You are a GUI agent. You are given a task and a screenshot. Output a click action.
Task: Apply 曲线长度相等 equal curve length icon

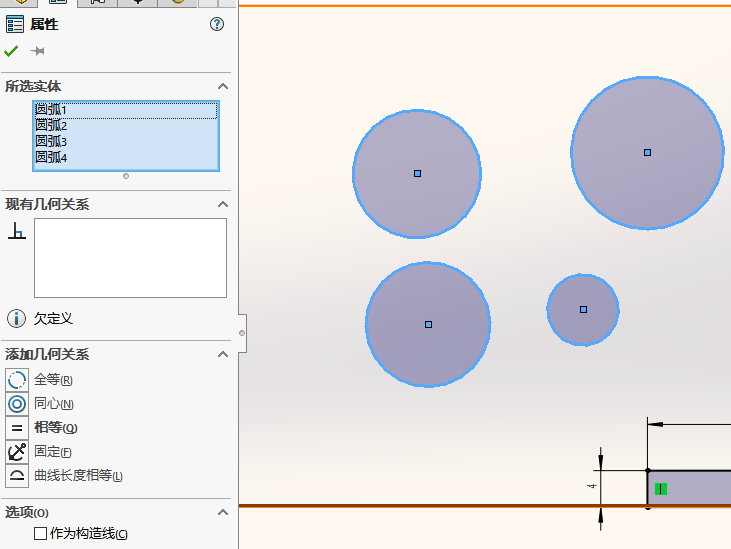click(17, 476)
